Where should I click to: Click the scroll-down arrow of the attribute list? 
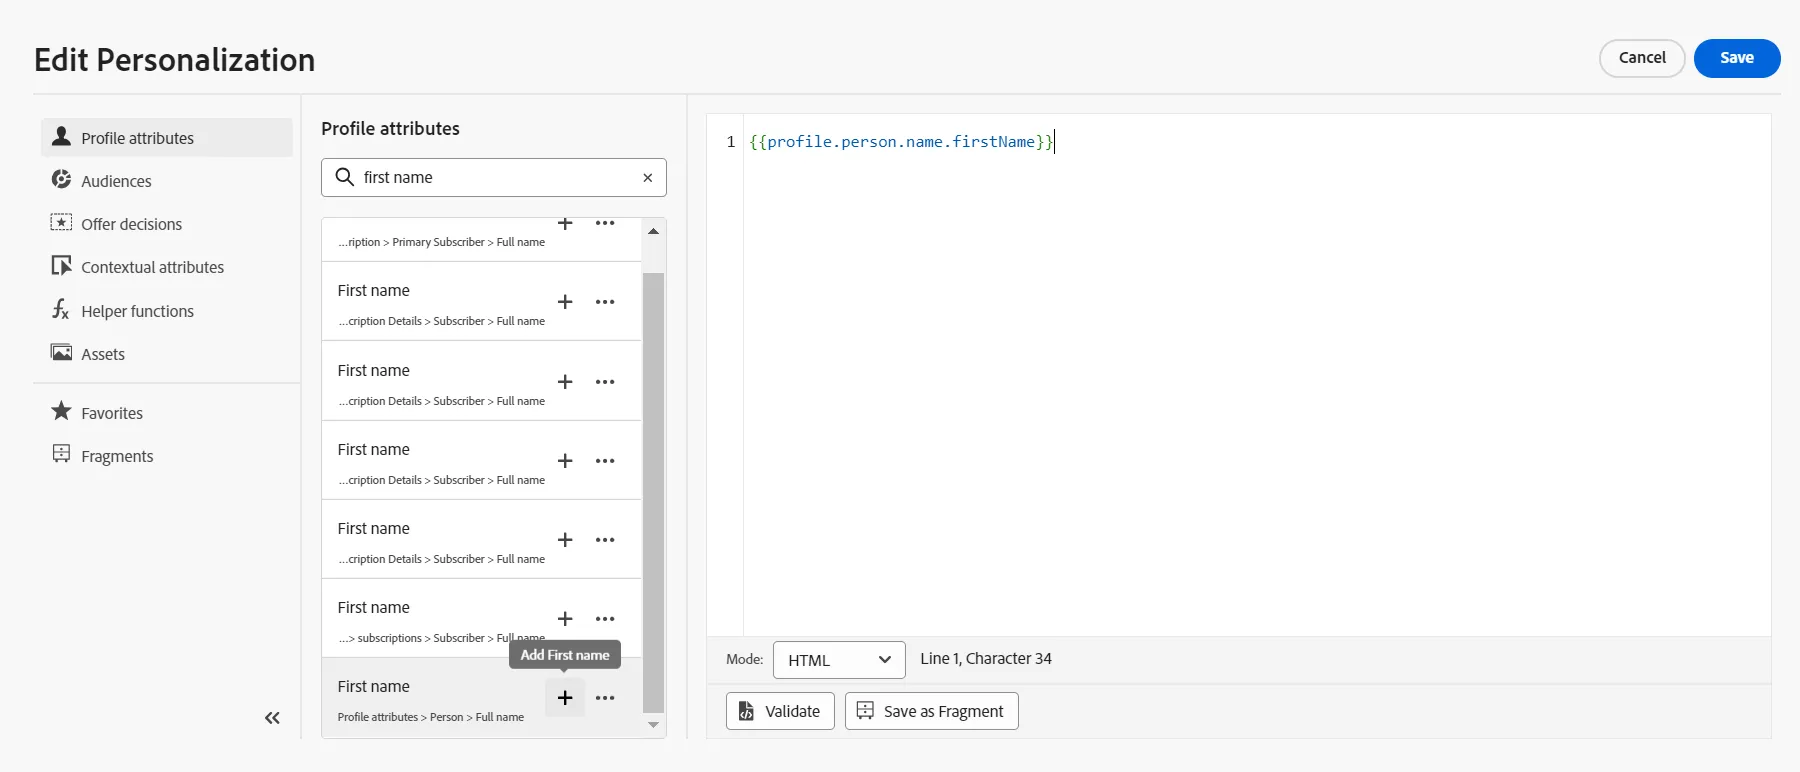653,725
